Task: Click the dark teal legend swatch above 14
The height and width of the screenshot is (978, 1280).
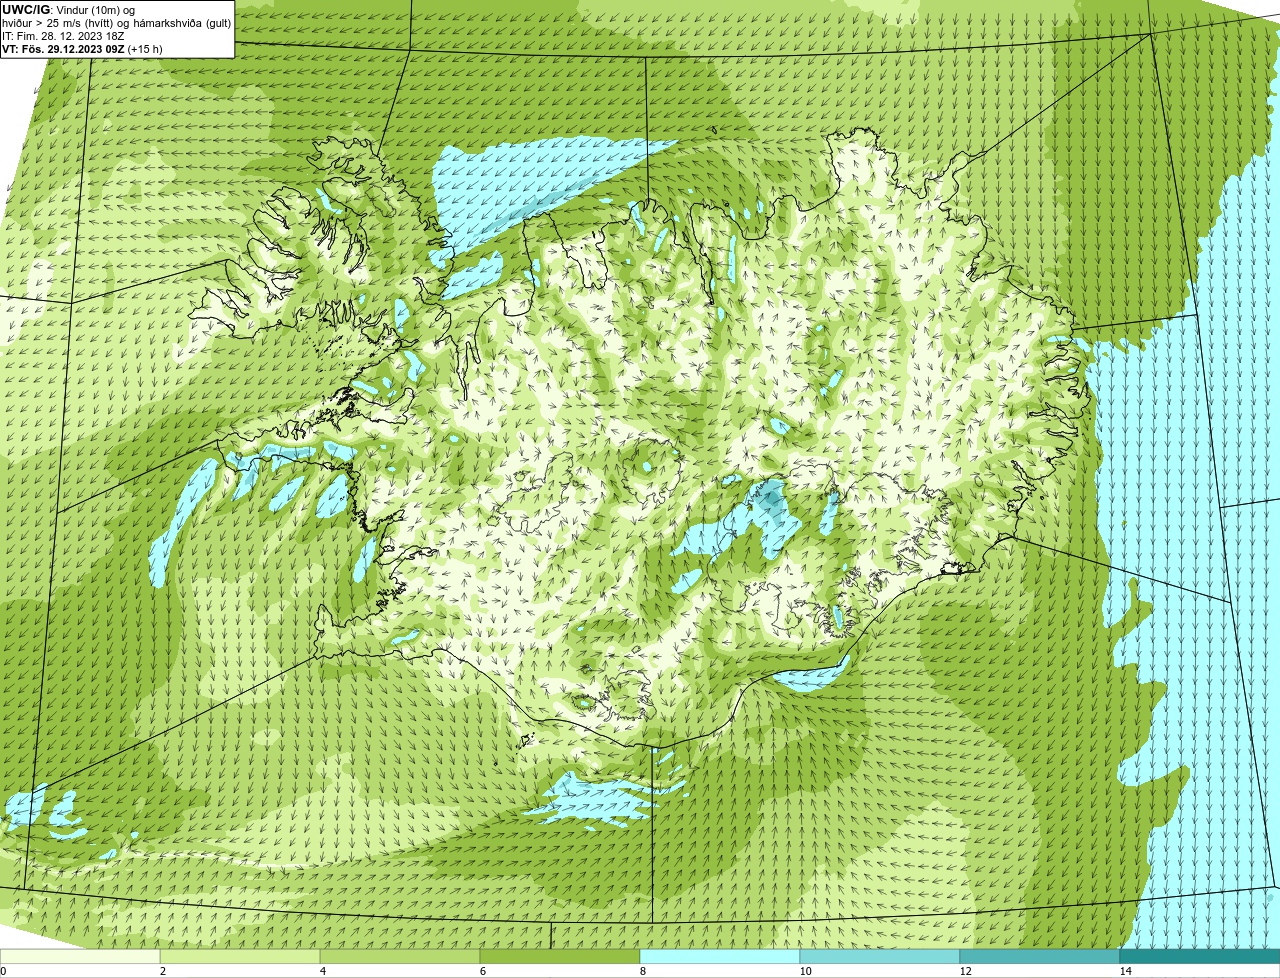Action: pos(1200,956)
